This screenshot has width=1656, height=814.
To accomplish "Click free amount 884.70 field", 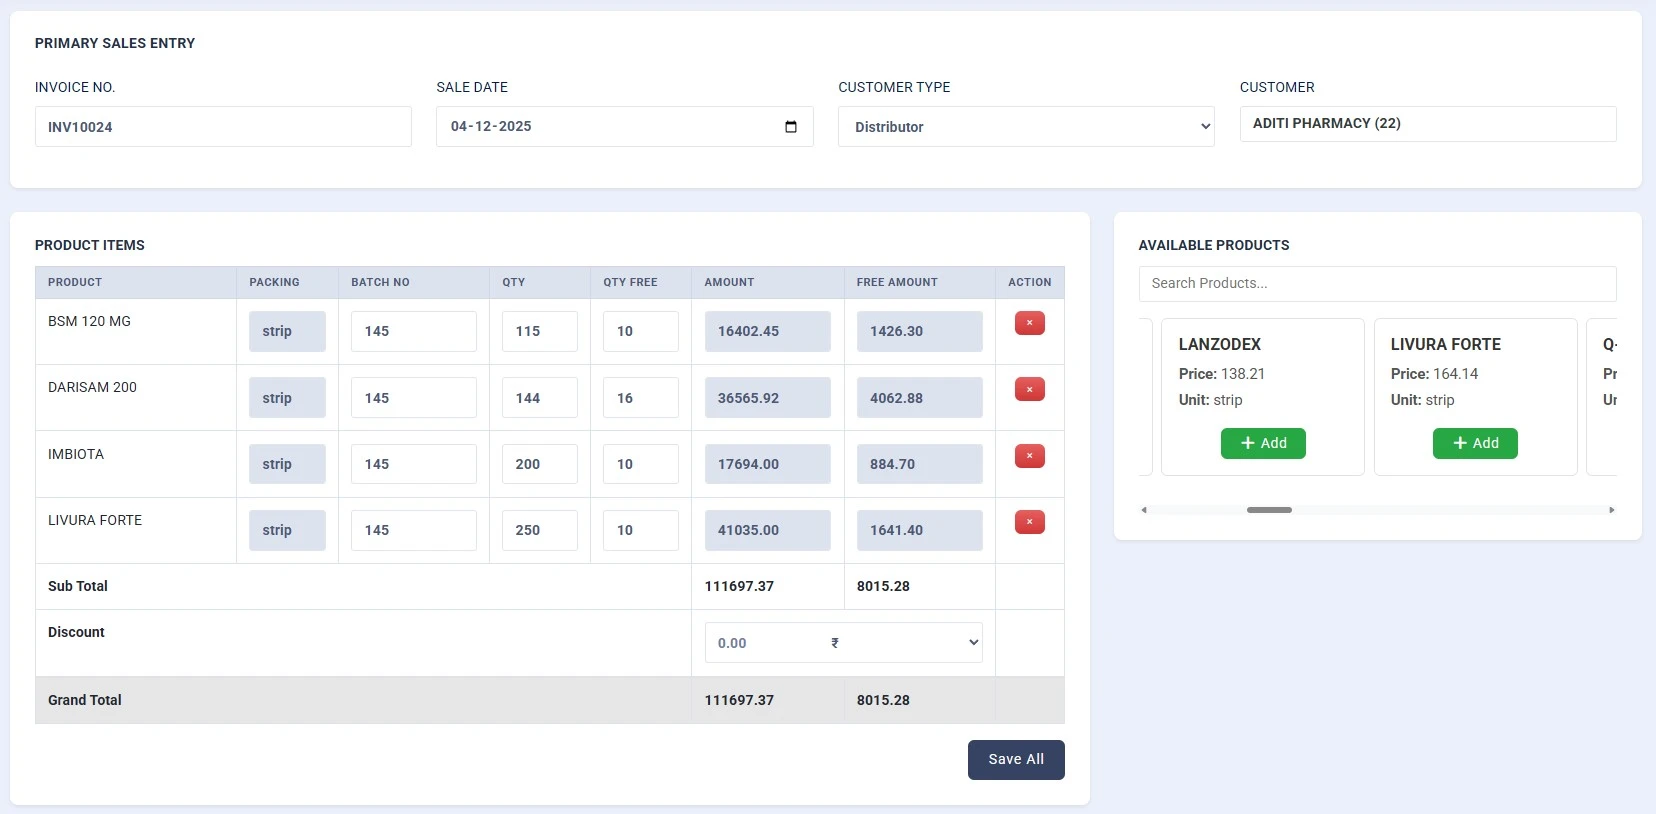I will [919, 464].
